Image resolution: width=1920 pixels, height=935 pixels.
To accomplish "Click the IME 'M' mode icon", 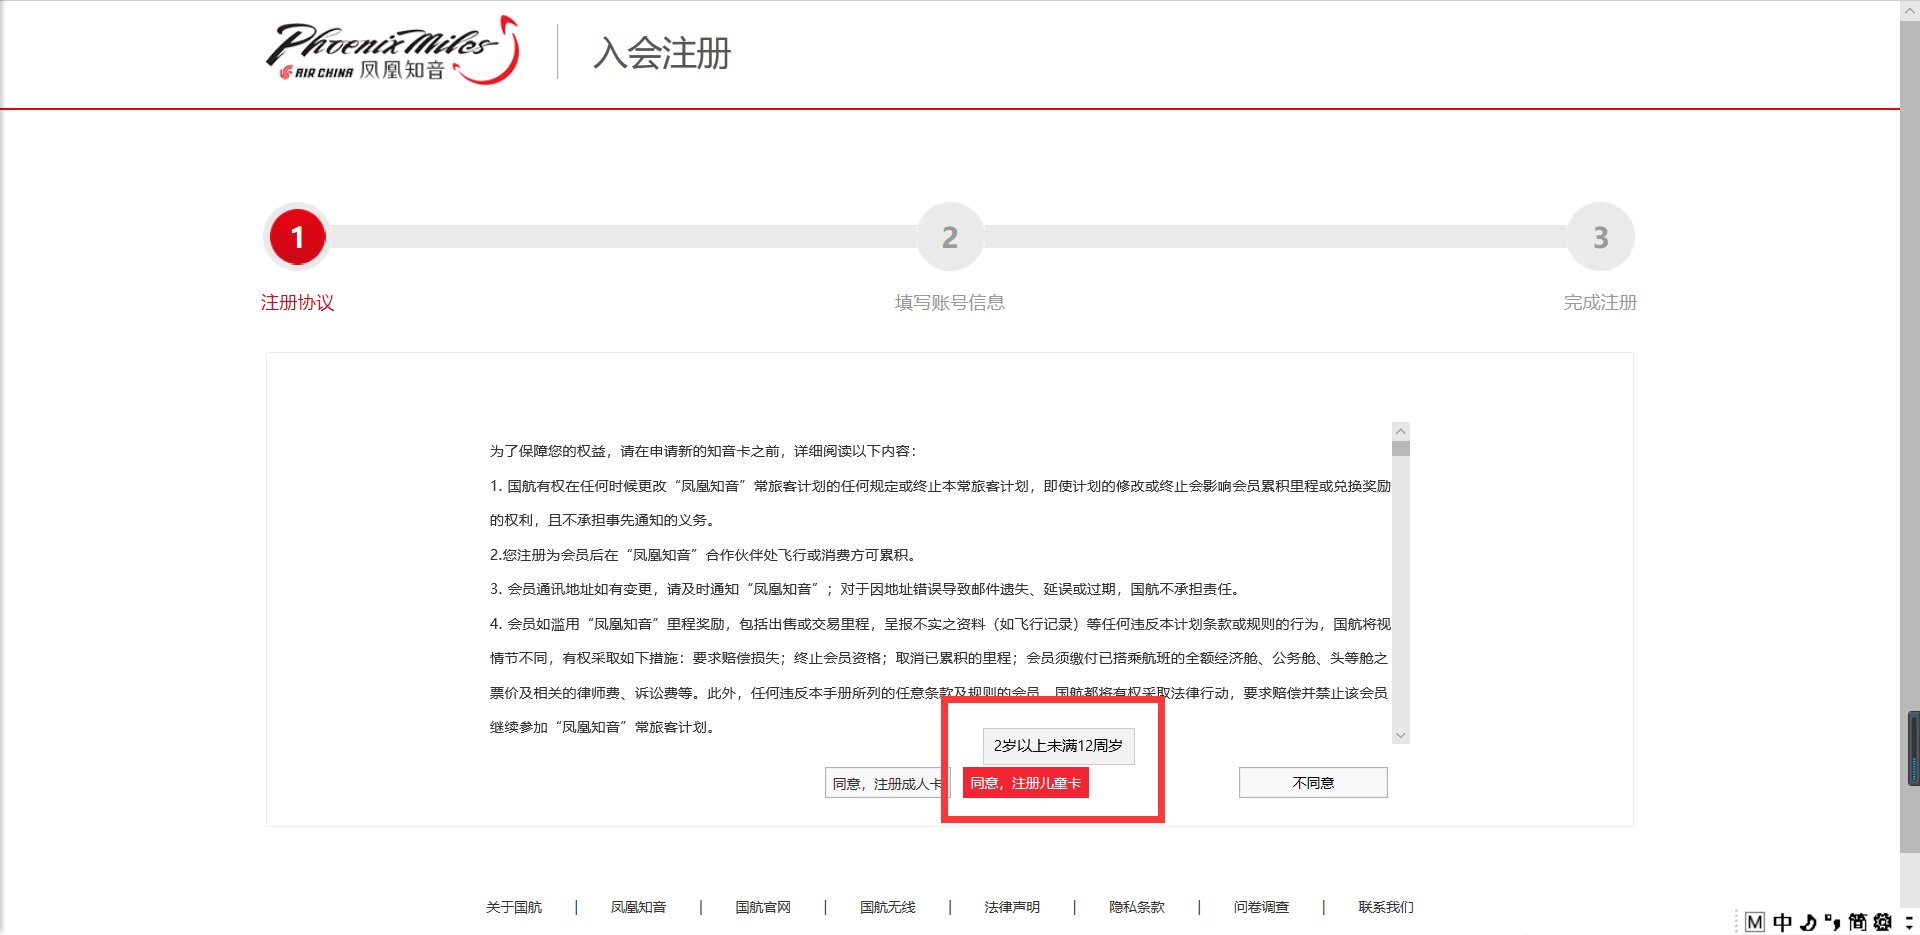I will point(1755,922).
